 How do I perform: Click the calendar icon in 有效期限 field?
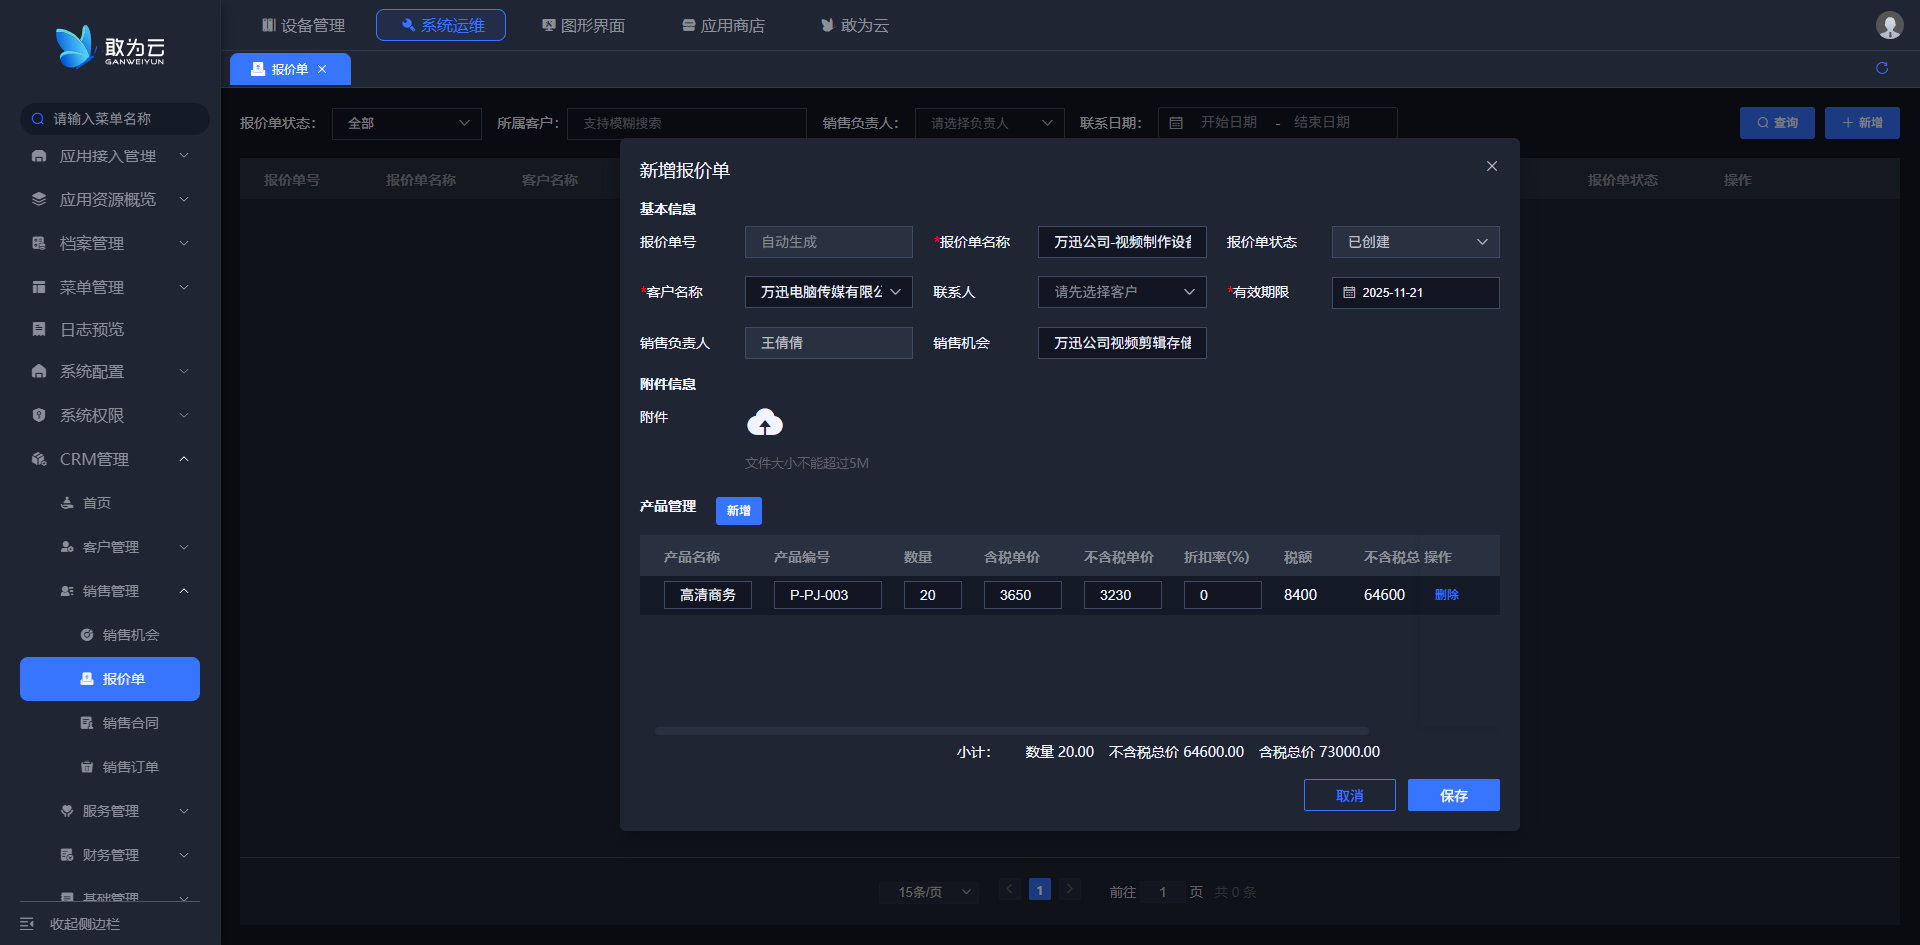point(1349,293)
